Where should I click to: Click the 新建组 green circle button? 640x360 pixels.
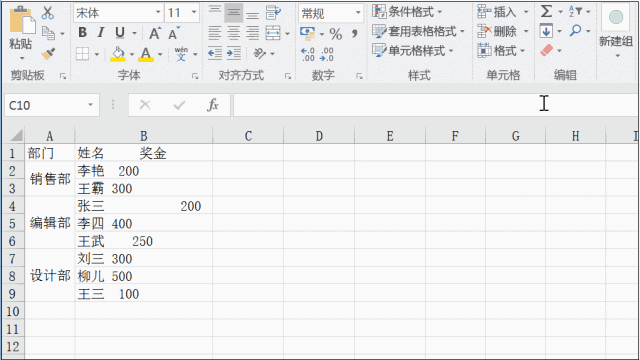(616, 17)
